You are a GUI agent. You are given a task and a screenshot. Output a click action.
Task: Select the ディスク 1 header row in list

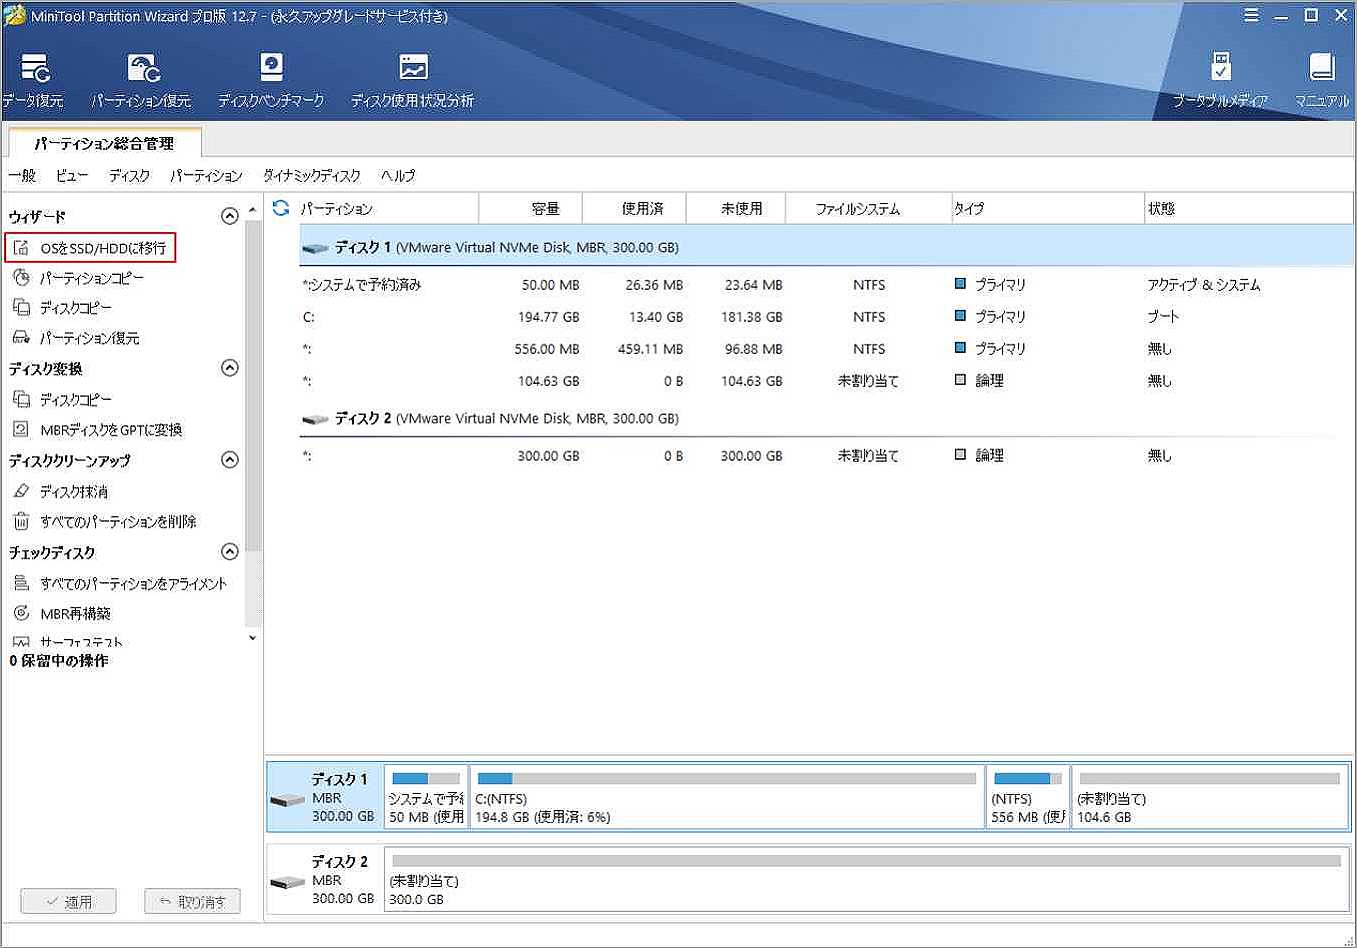[826, 247]
